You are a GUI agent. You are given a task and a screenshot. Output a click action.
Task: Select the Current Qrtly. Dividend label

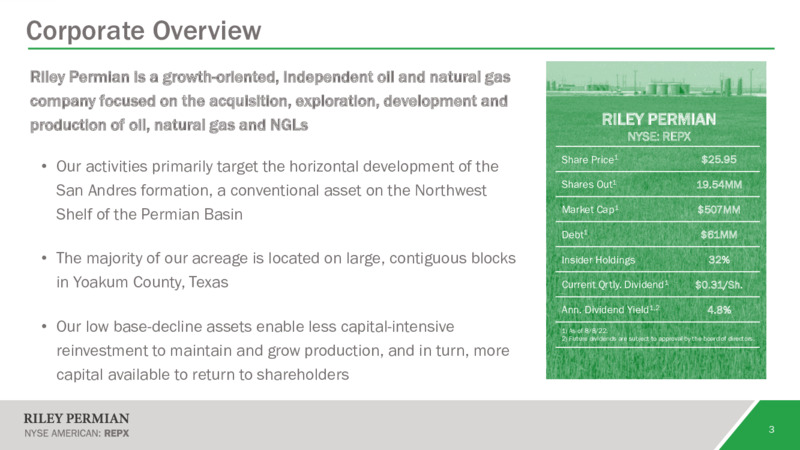tap(615, 285)
